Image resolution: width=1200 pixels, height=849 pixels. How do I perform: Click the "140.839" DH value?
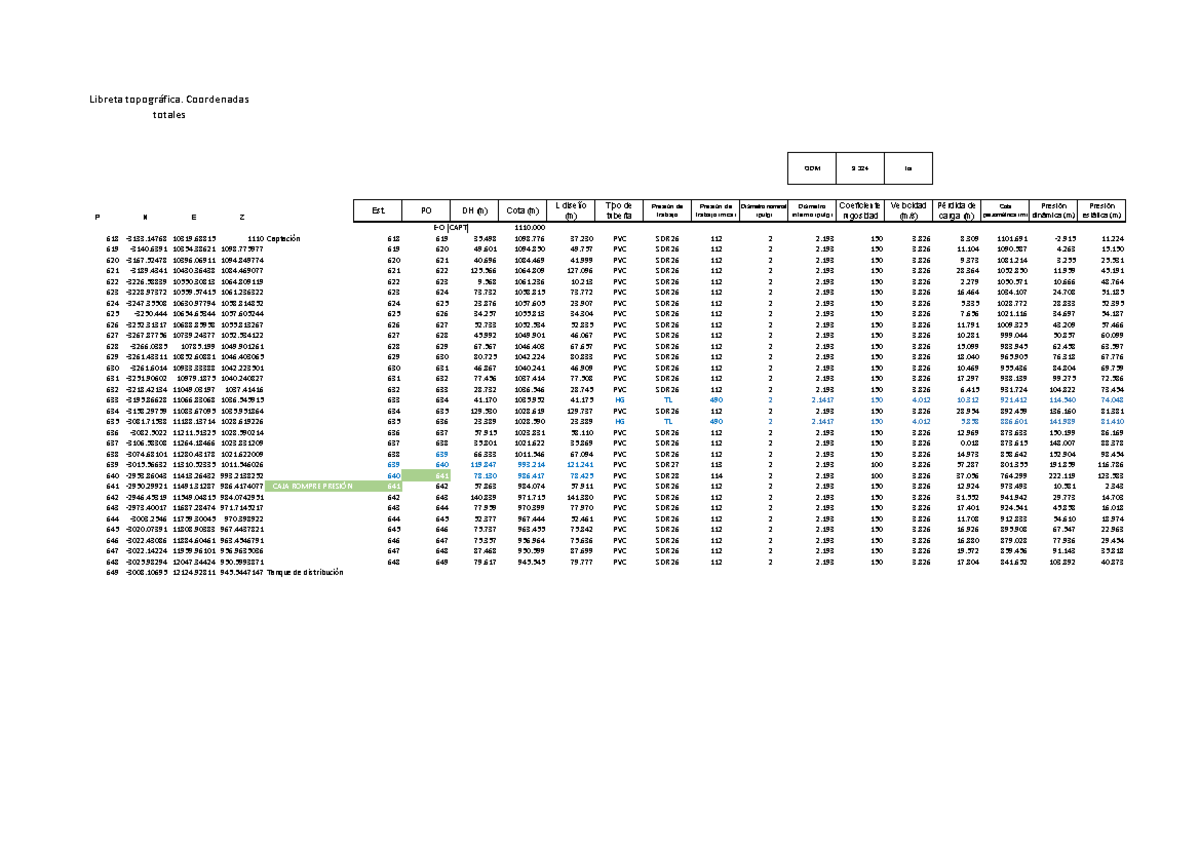click(482, 497)
